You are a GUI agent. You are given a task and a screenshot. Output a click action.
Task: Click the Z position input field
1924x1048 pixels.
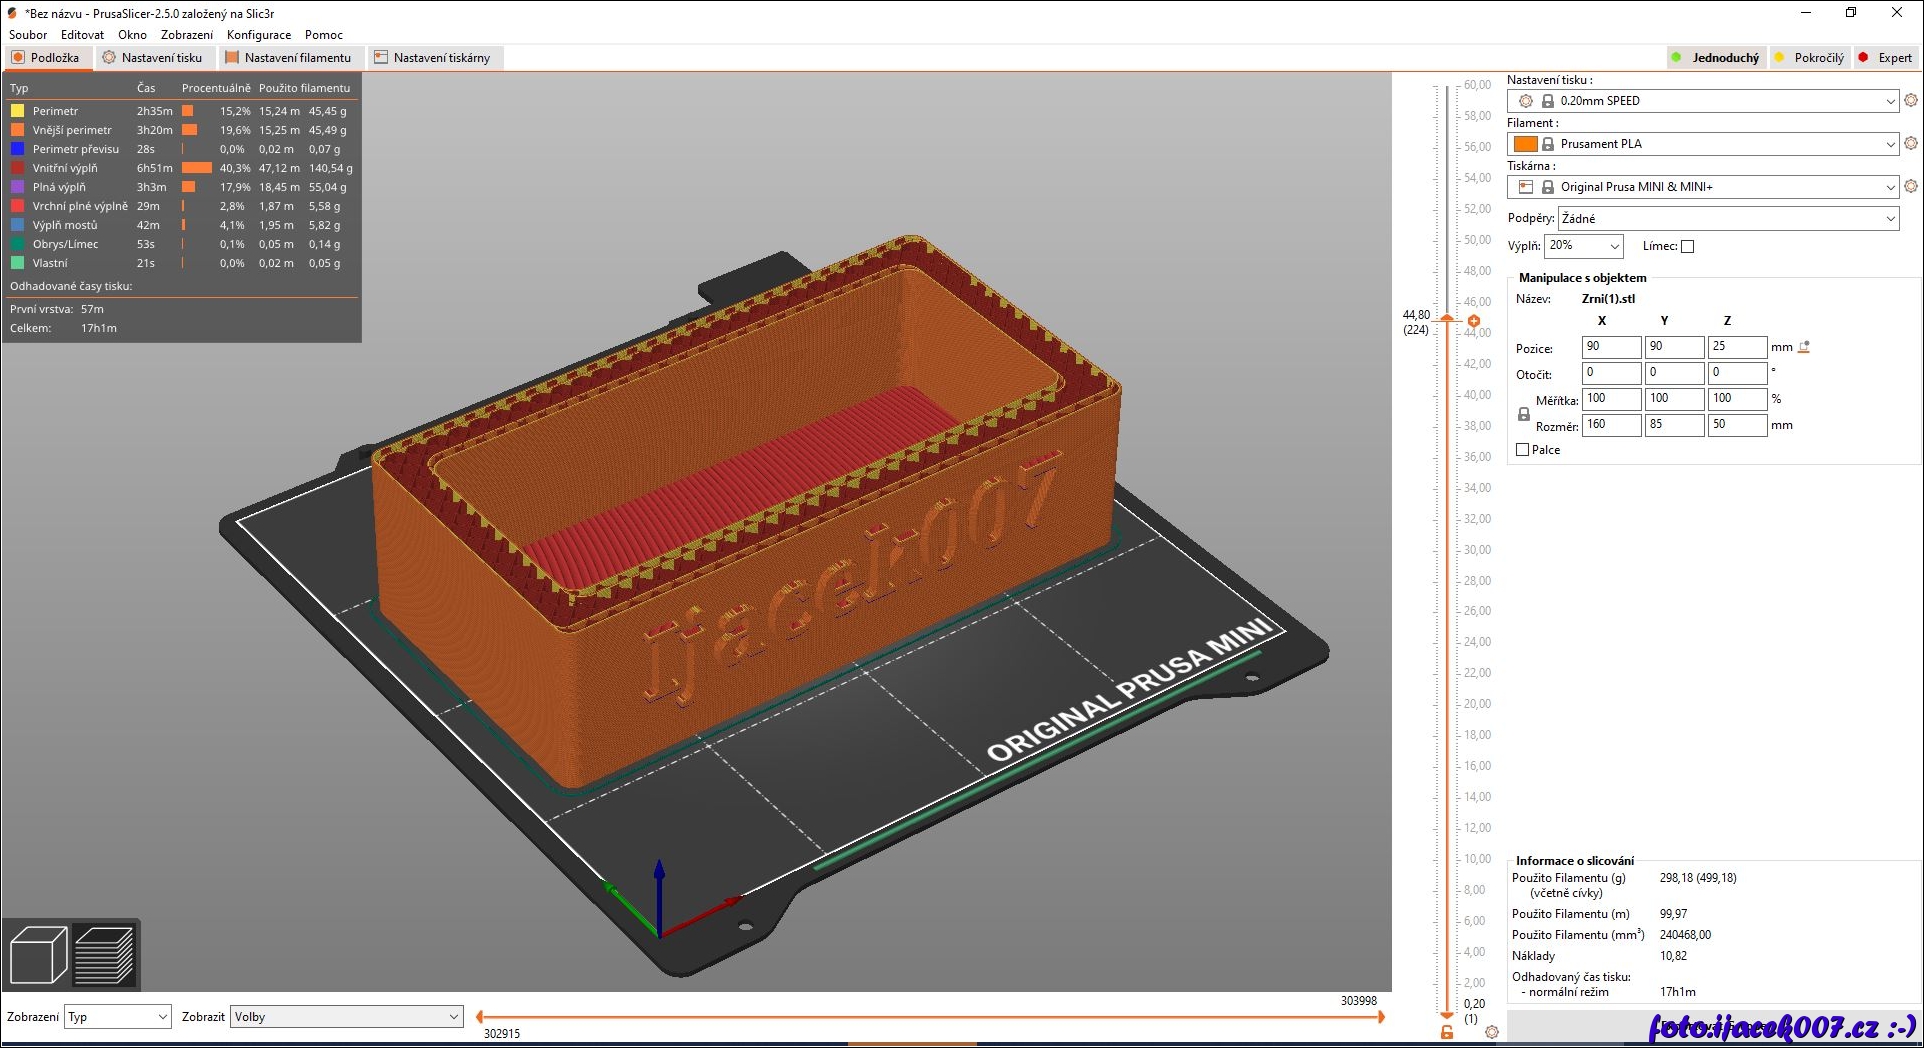(x=1736, y=347)
